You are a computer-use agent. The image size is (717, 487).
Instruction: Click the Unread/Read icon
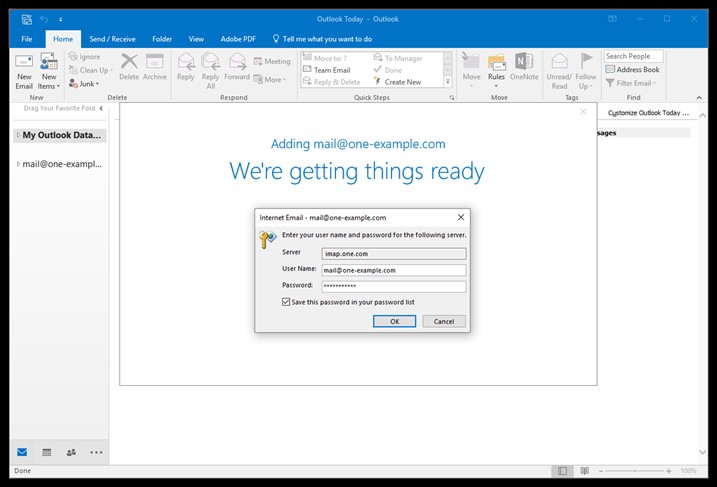tap(559, 71)
